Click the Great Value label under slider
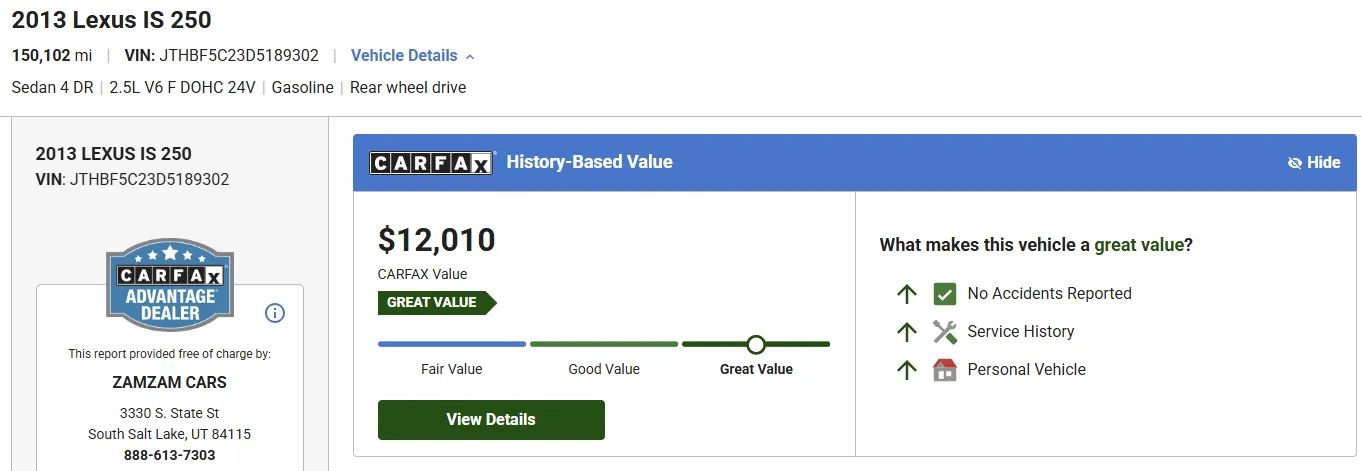The width and height of the screenshot is (1362, 471). (x=756, y=369)
